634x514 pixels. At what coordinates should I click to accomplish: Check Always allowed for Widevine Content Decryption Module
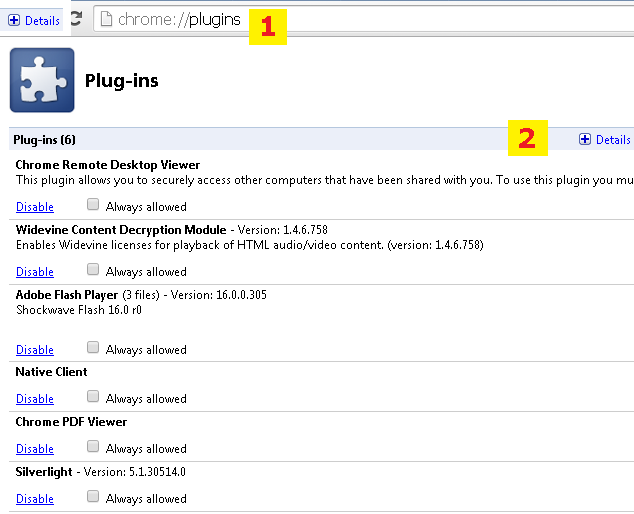click(x=93, y=269)
